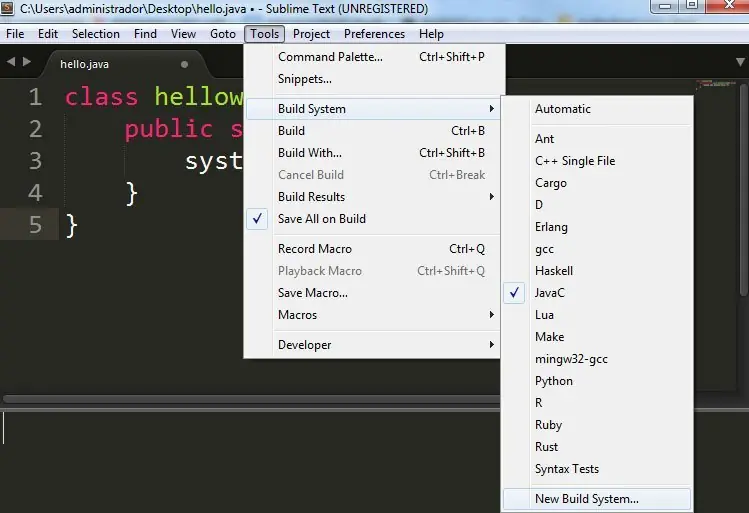
Task: Open the View menu
Action: 183,34
